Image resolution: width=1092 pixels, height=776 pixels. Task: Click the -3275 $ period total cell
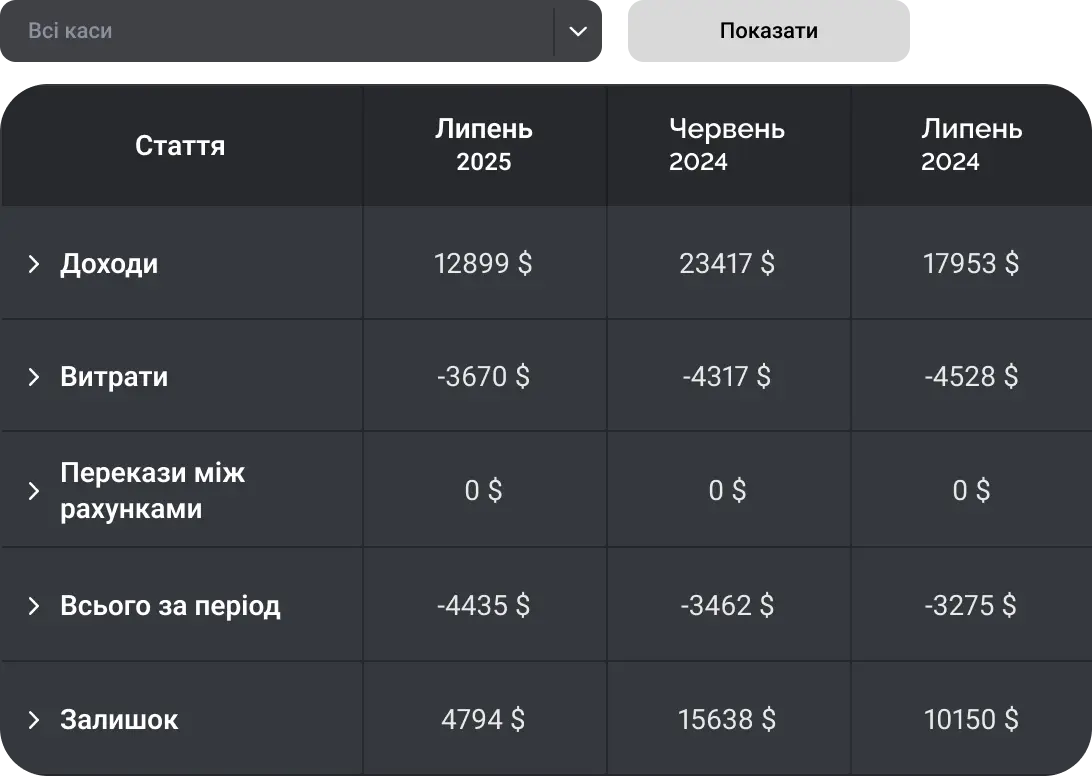(x=970, y=606)
